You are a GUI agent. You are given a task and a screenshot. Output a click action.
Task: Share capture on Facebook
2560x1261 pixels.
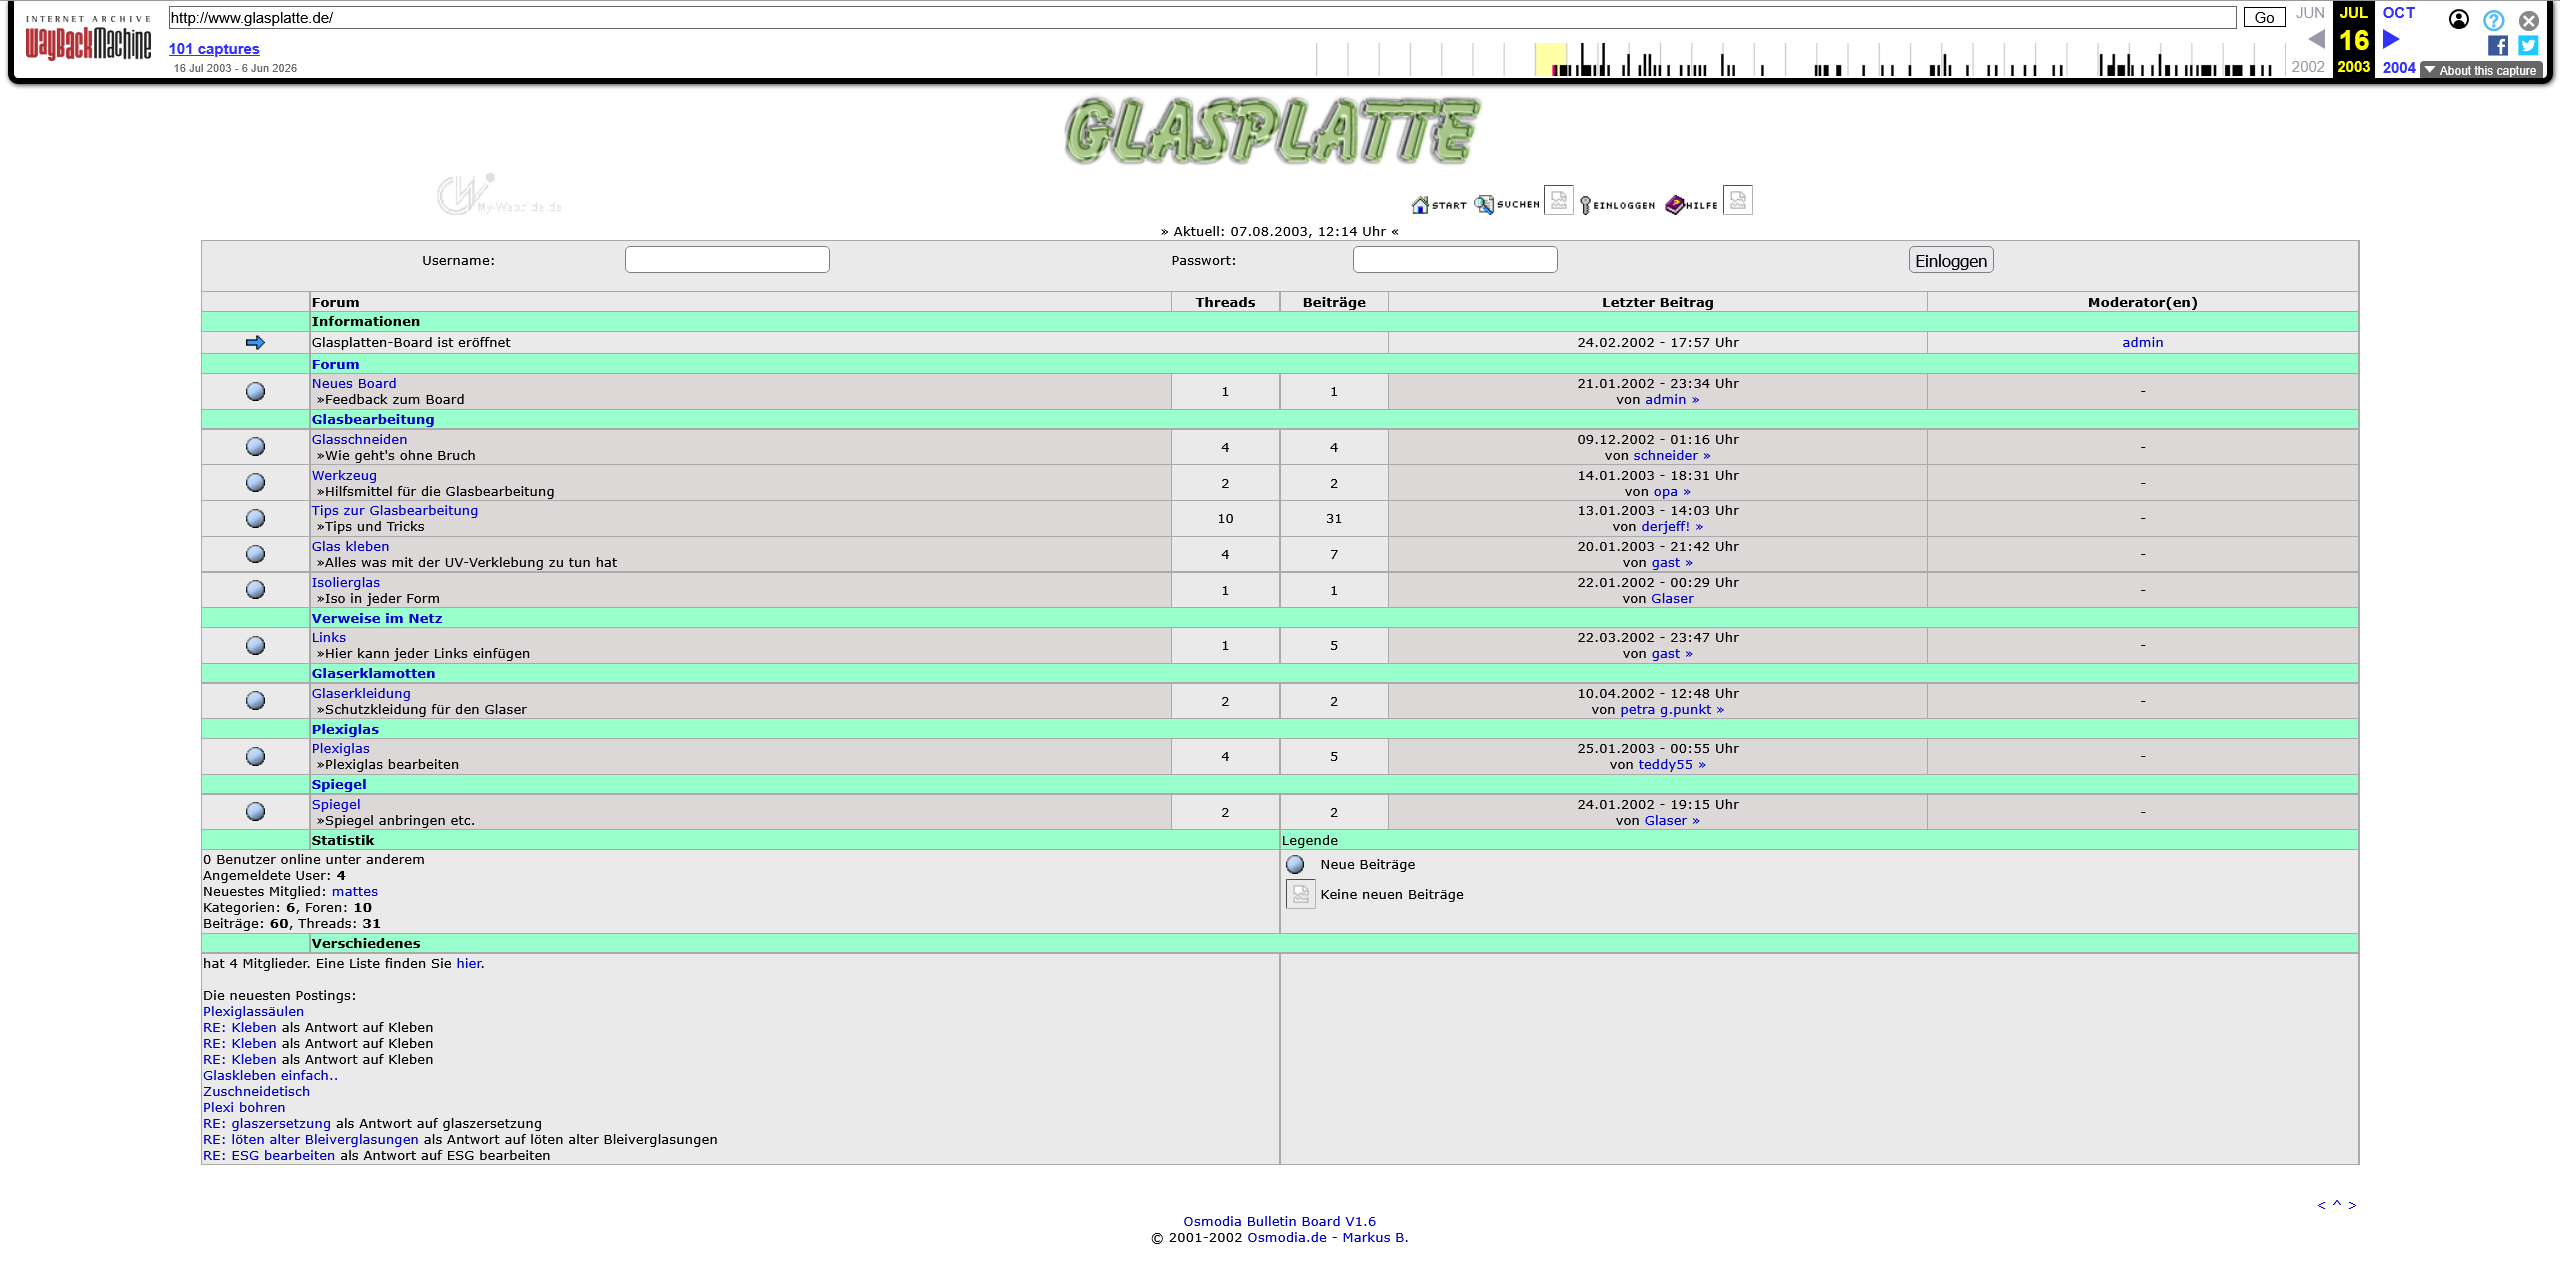2498,45
